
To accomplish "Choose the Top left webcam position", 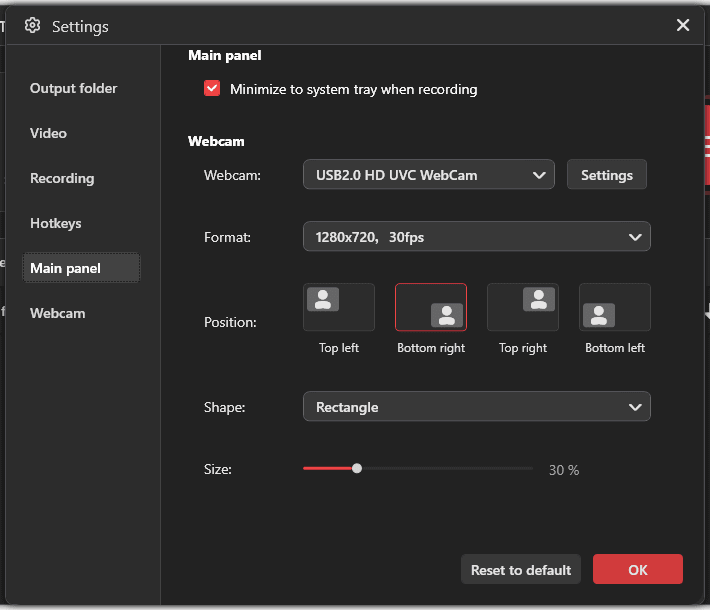I will [x=339, y=307].
